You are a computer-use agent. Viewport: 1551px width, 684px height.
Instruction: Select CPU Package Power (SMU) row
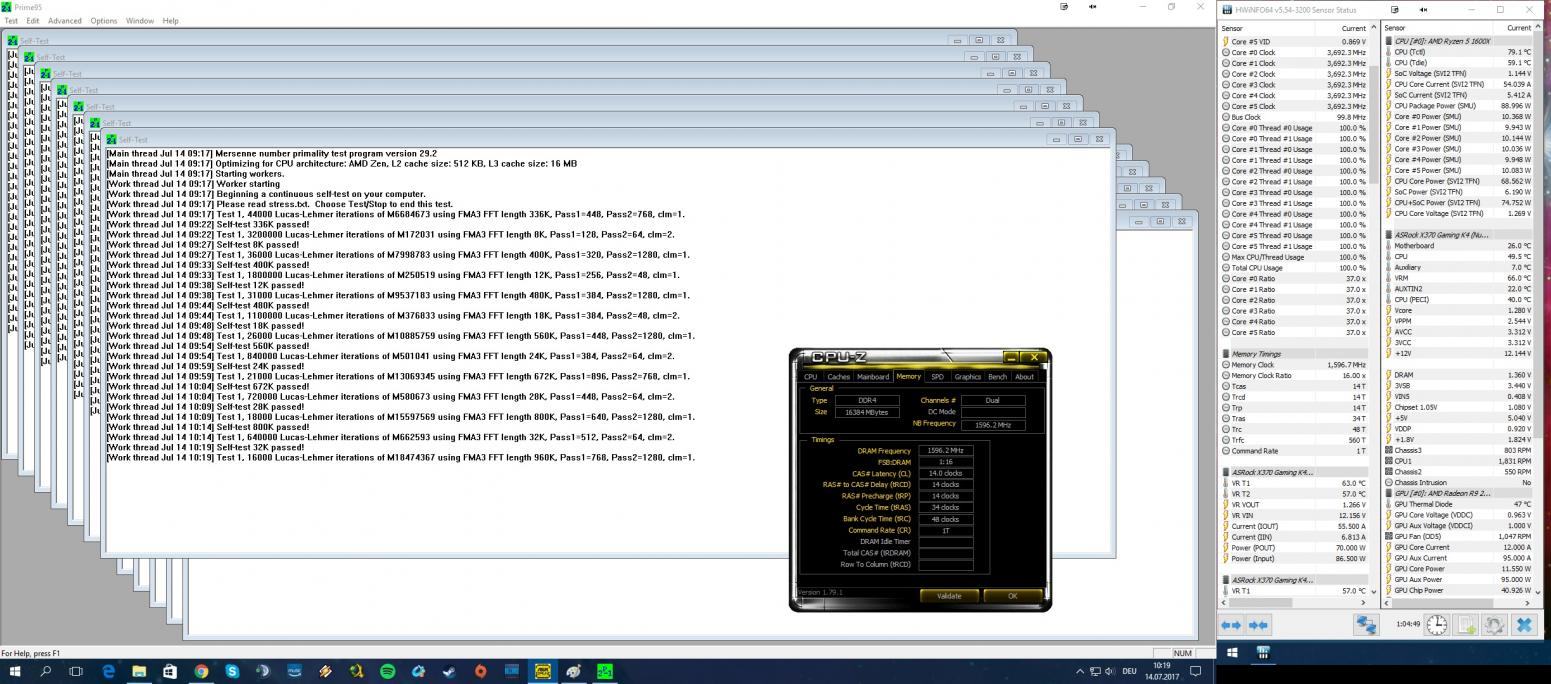click(x=1458, y=106)
